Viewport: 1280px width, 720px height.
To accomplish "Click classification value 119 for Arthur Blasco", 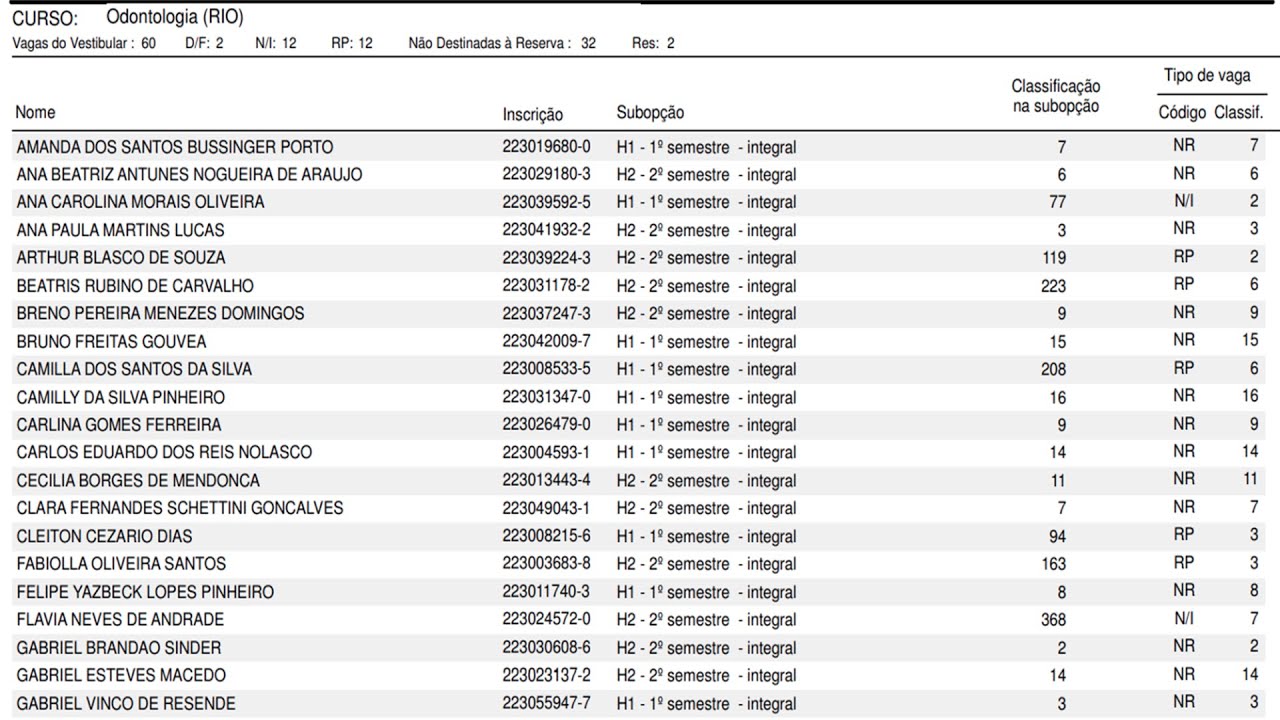I will pyautogui.click(x=1054, y=258).
